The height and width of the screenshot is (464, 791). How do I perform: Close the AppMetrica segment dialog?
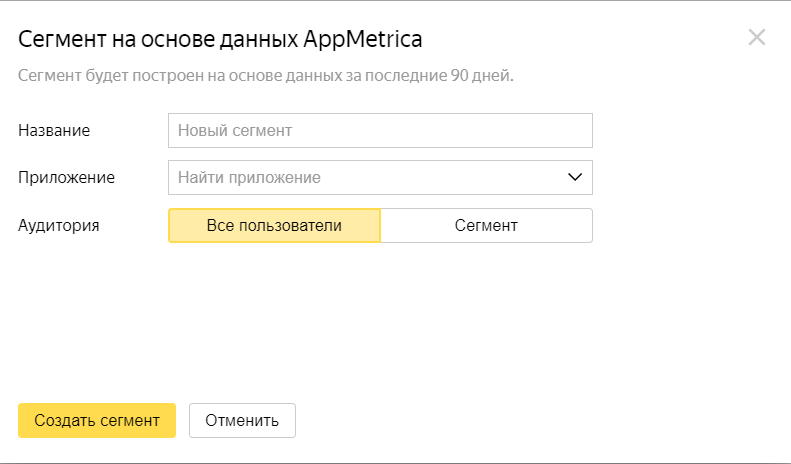pyautogui.click(x=757, y=37)
